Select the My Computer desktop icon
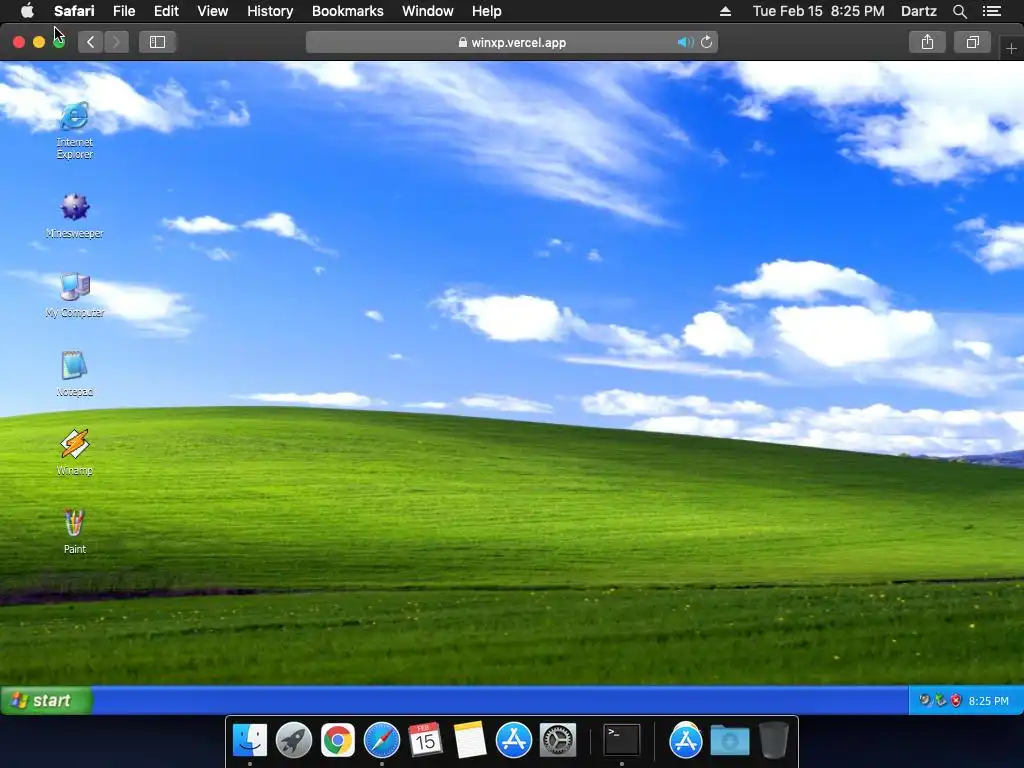 (74, 295)
